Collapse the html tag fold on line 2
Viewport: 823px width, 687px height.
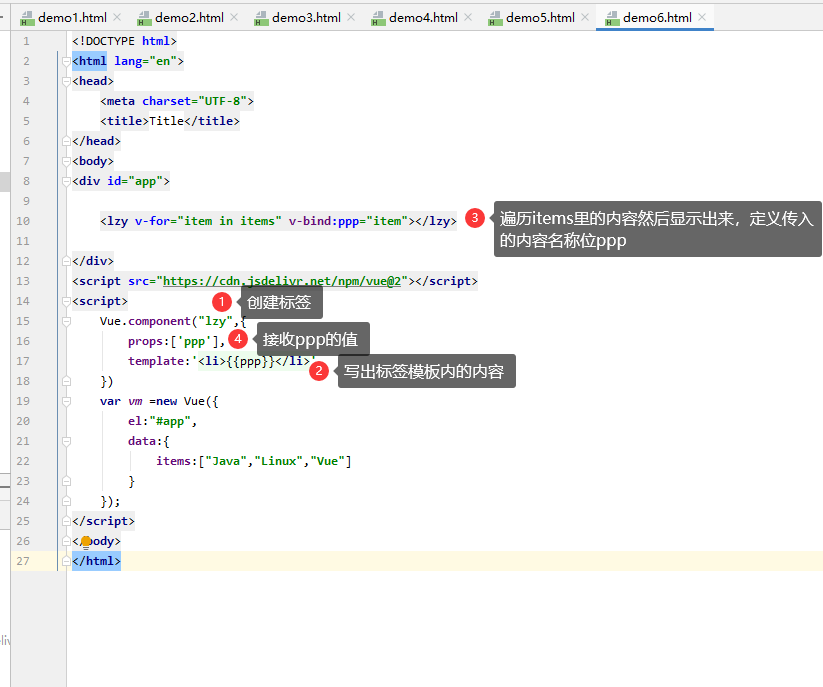coord(66,61)
